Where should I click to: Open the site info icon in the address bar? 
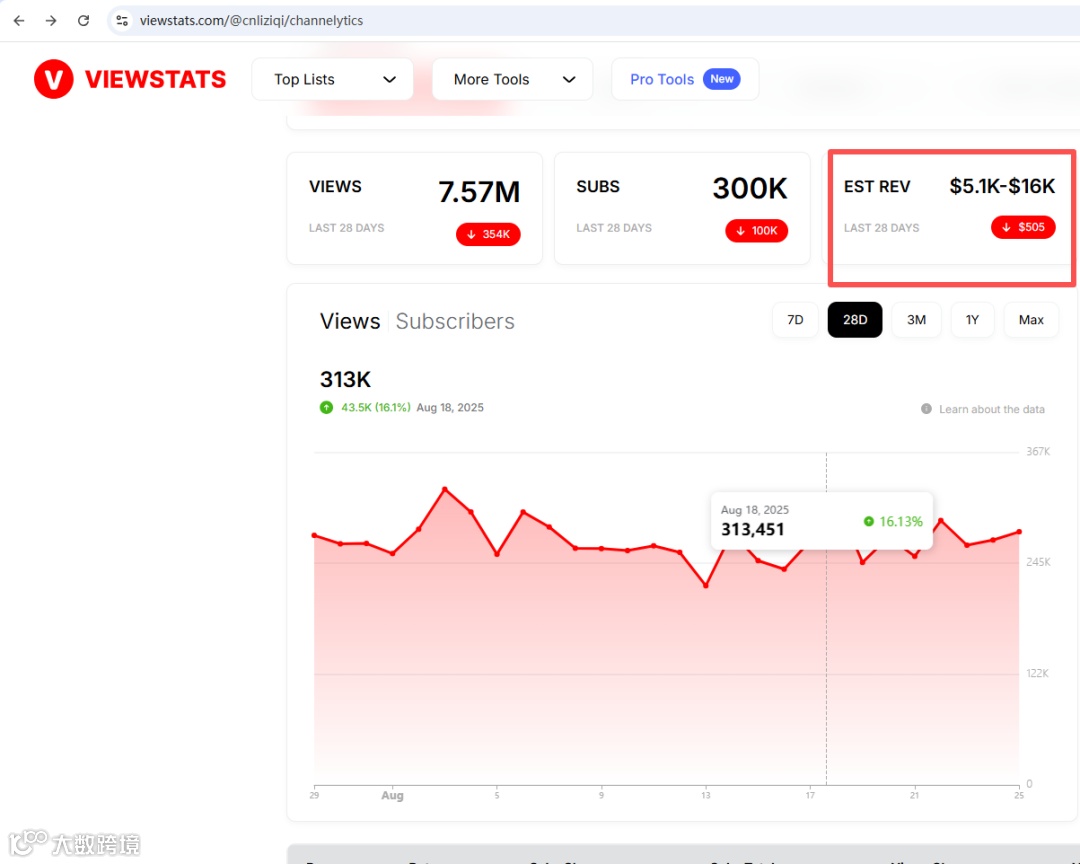(122, 21)
